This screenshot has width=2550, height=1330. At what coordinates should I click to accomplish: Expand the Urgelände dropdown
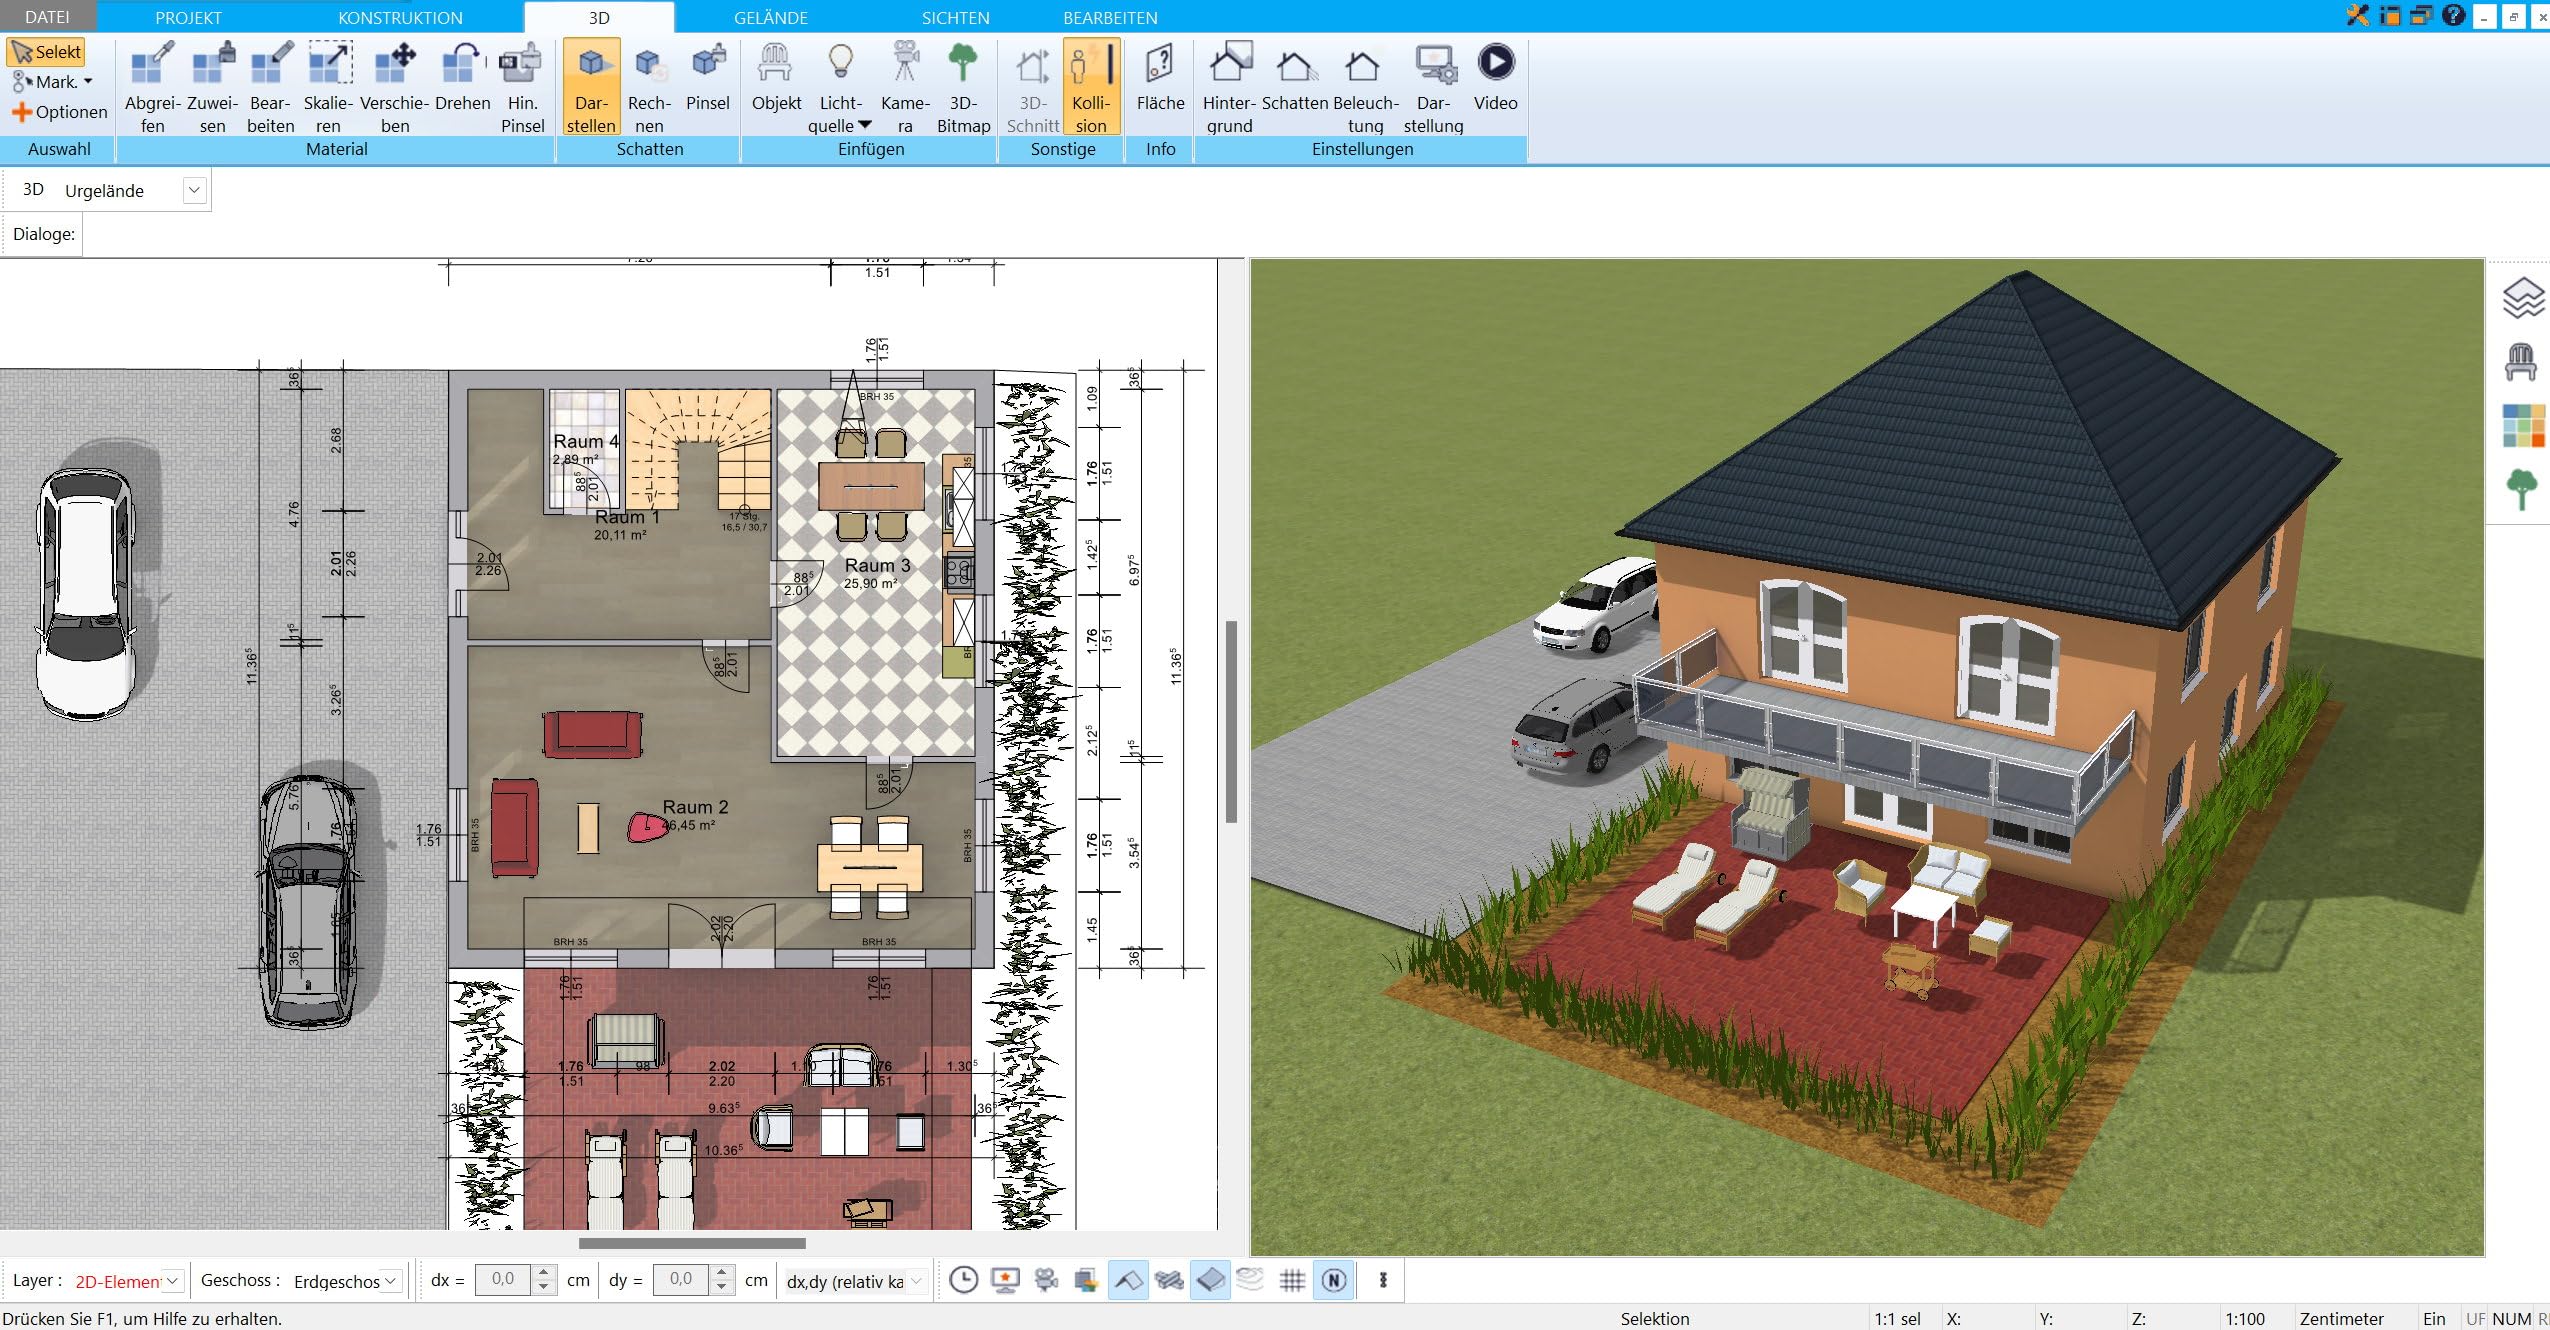pos(194,190)
